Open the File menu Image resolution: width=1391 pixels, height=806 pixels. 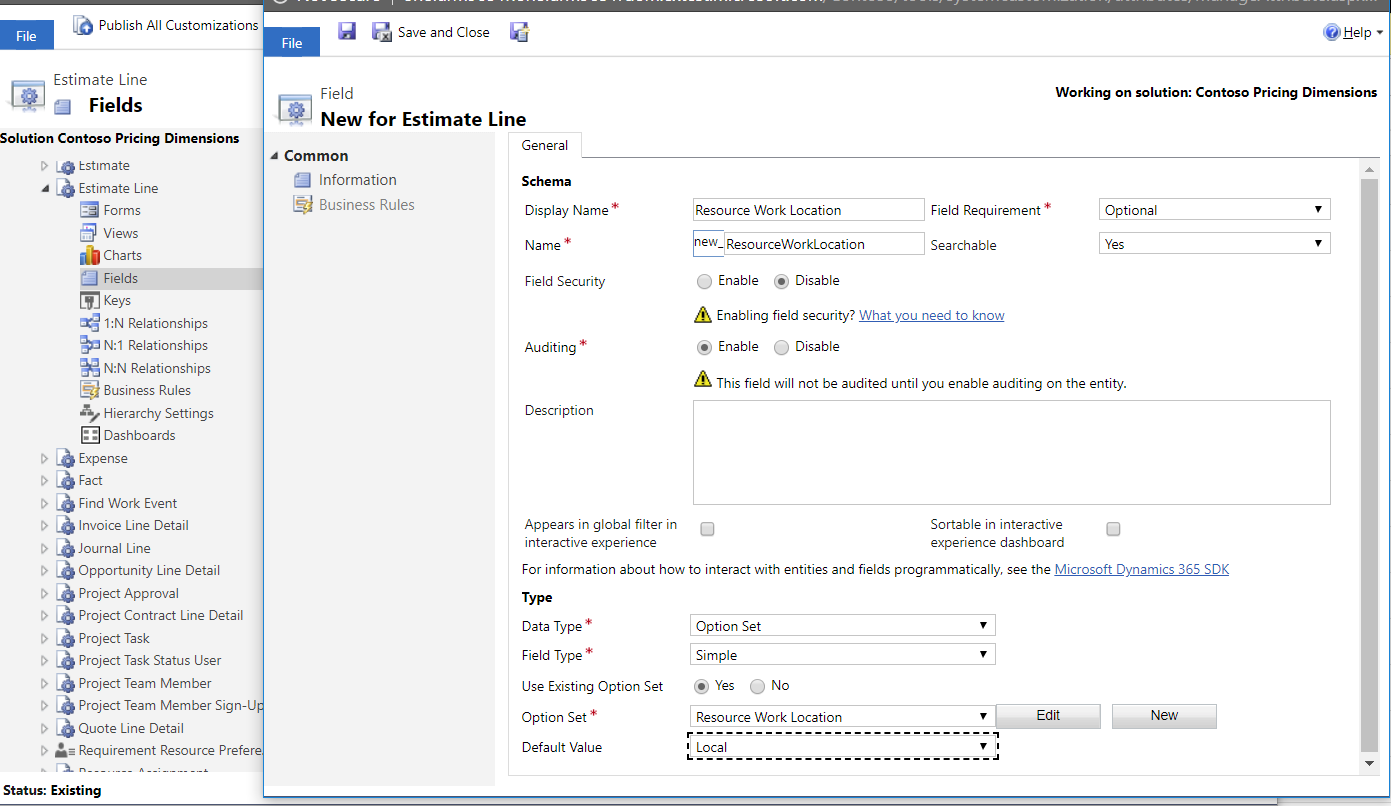pyautogui.click(x=291, y=43)
